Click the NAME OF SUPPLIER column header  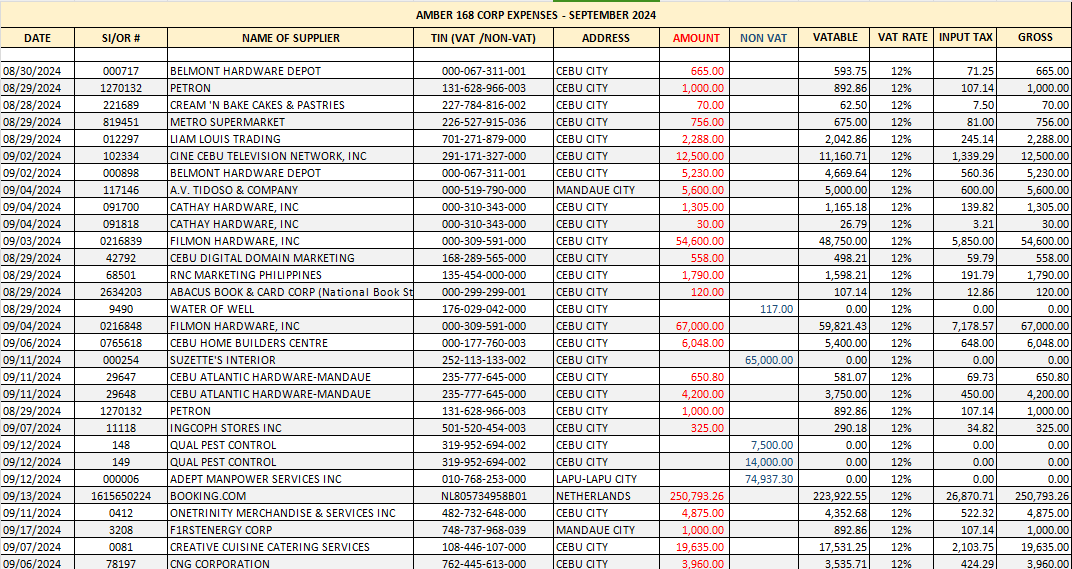291,38
